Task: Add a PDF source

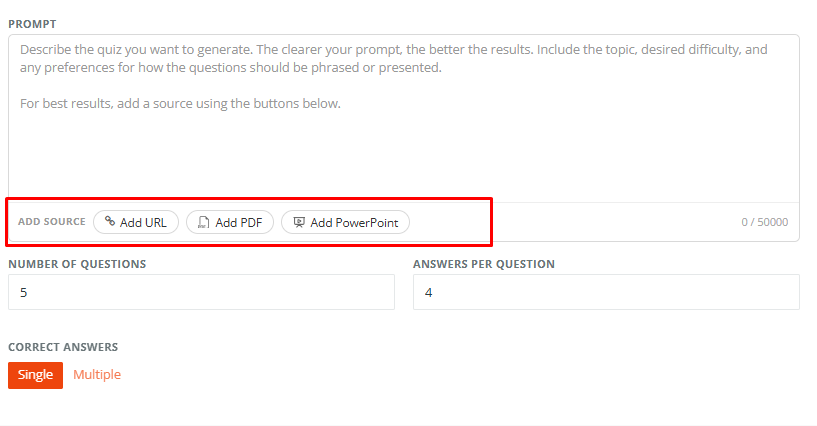Action: pyautogui.click(x=230, y=222)
